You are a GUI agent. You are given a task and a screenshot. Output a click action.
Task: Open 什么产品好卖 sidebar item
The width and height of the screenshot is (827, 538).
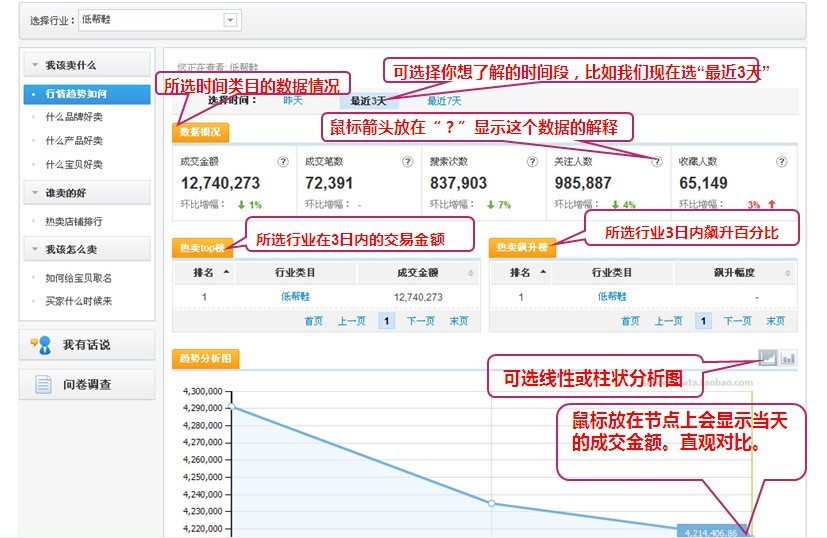[x=74, y=141]
